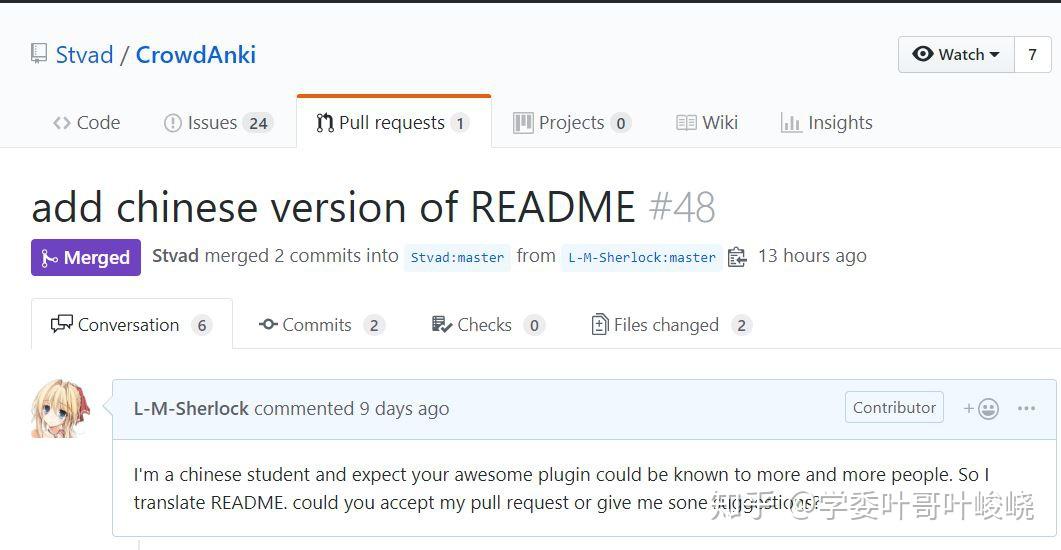1061x550 pixels.
Task: Open the Checks tab
Action: click(x=486, y=325)
